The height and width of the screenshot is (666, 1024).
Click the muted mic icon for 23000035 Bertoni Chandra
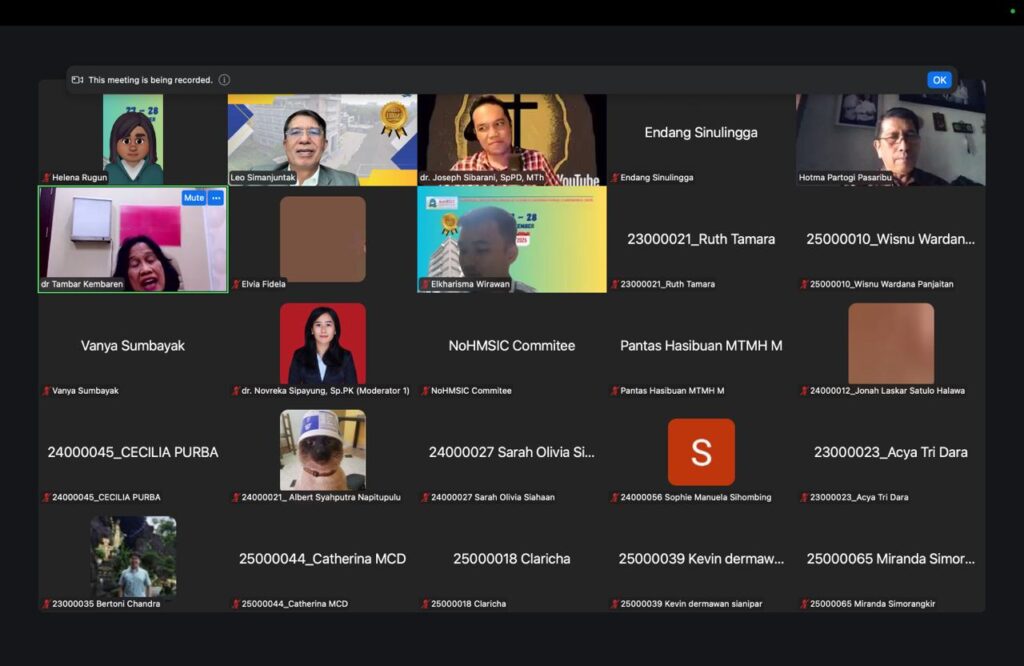pos(46,604)
